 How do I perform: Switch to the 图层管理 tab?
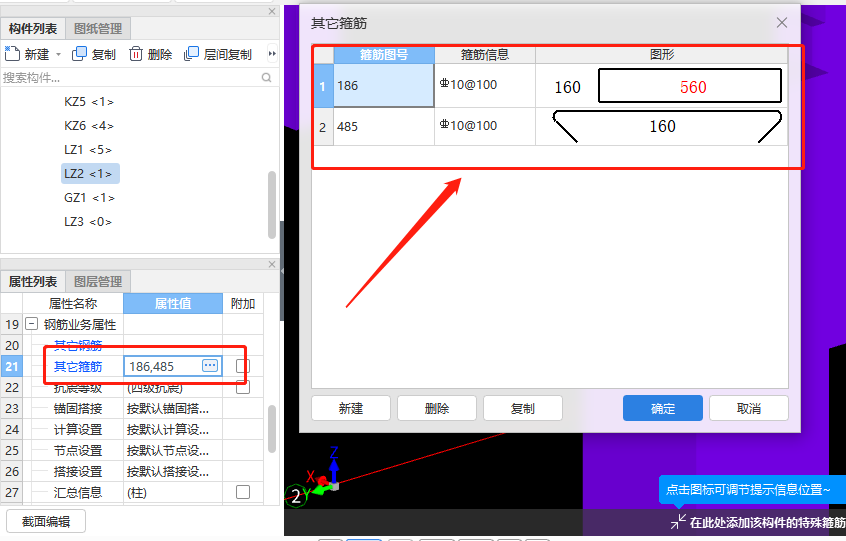click(98, 282)
